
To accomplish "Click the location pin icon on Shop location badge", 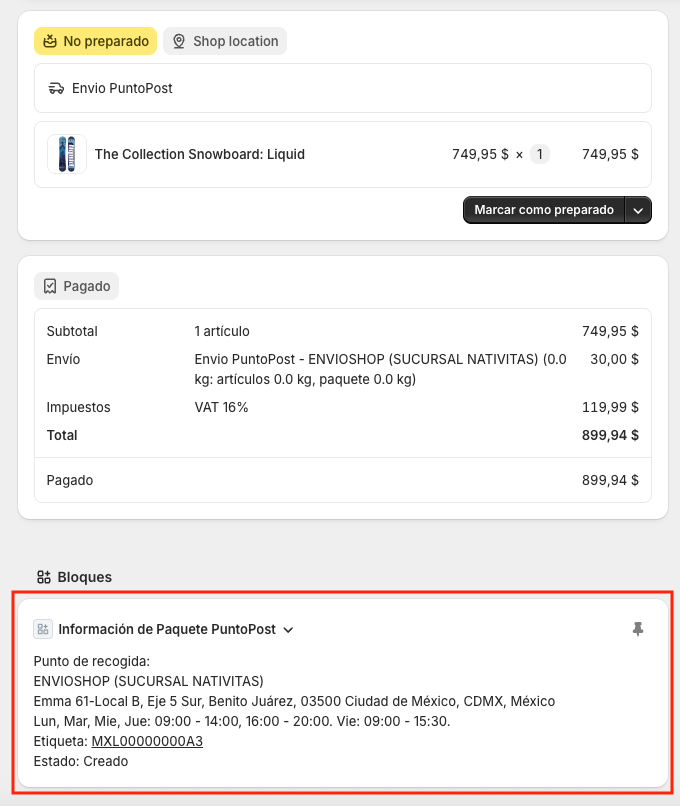I will click(179, 41).
